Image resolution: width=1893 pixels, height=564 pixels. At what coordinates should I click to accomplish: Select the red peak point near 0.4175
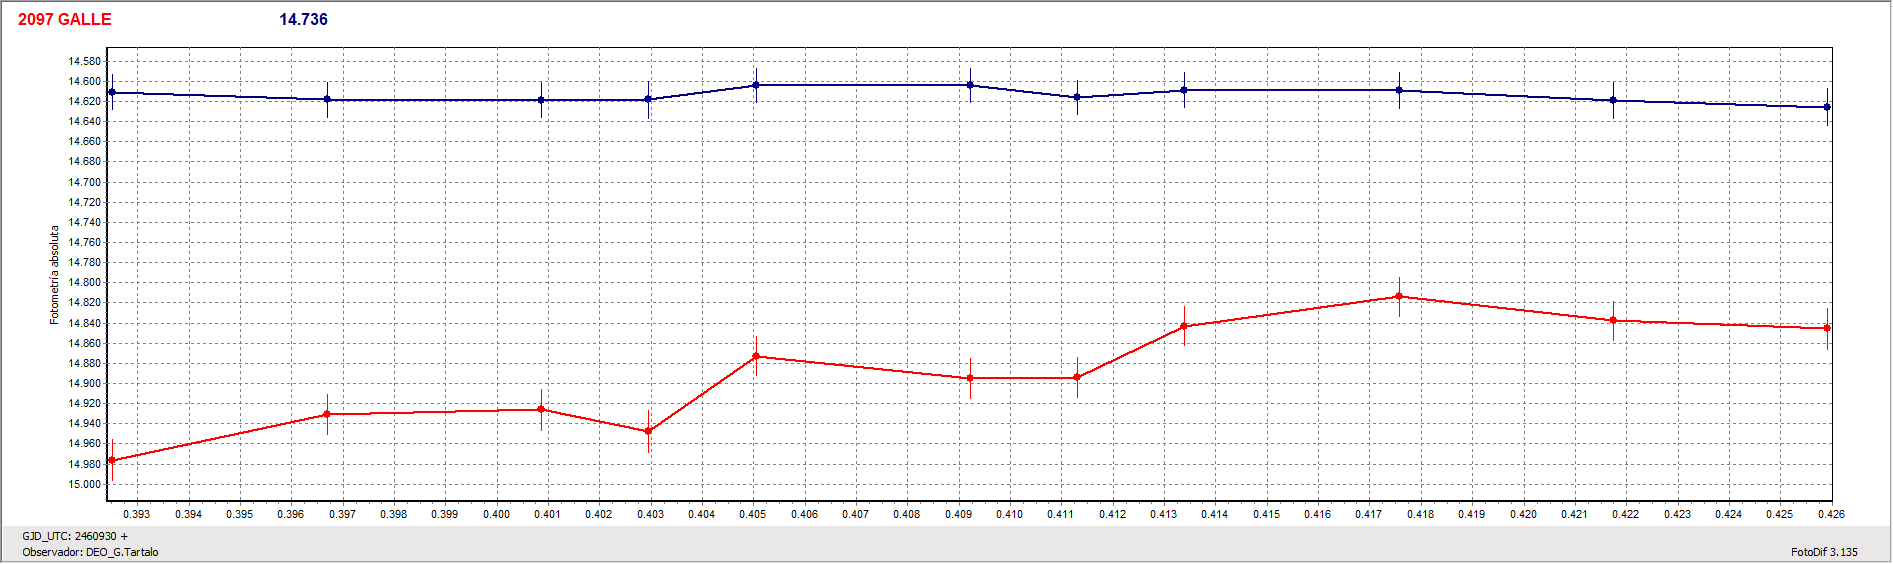[x=1399, y=297]
